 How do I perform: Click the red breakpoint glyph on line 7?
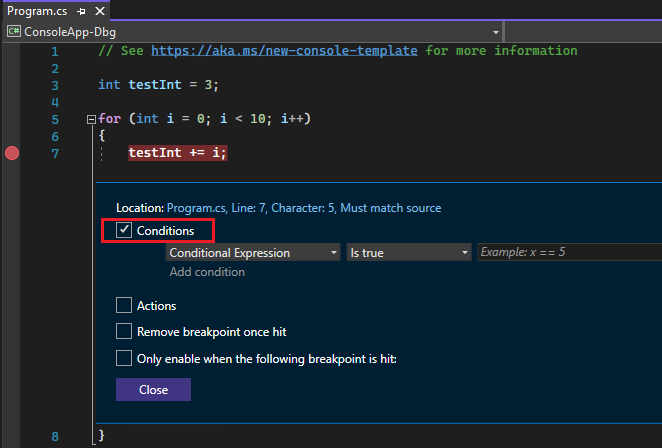[12, 153]
